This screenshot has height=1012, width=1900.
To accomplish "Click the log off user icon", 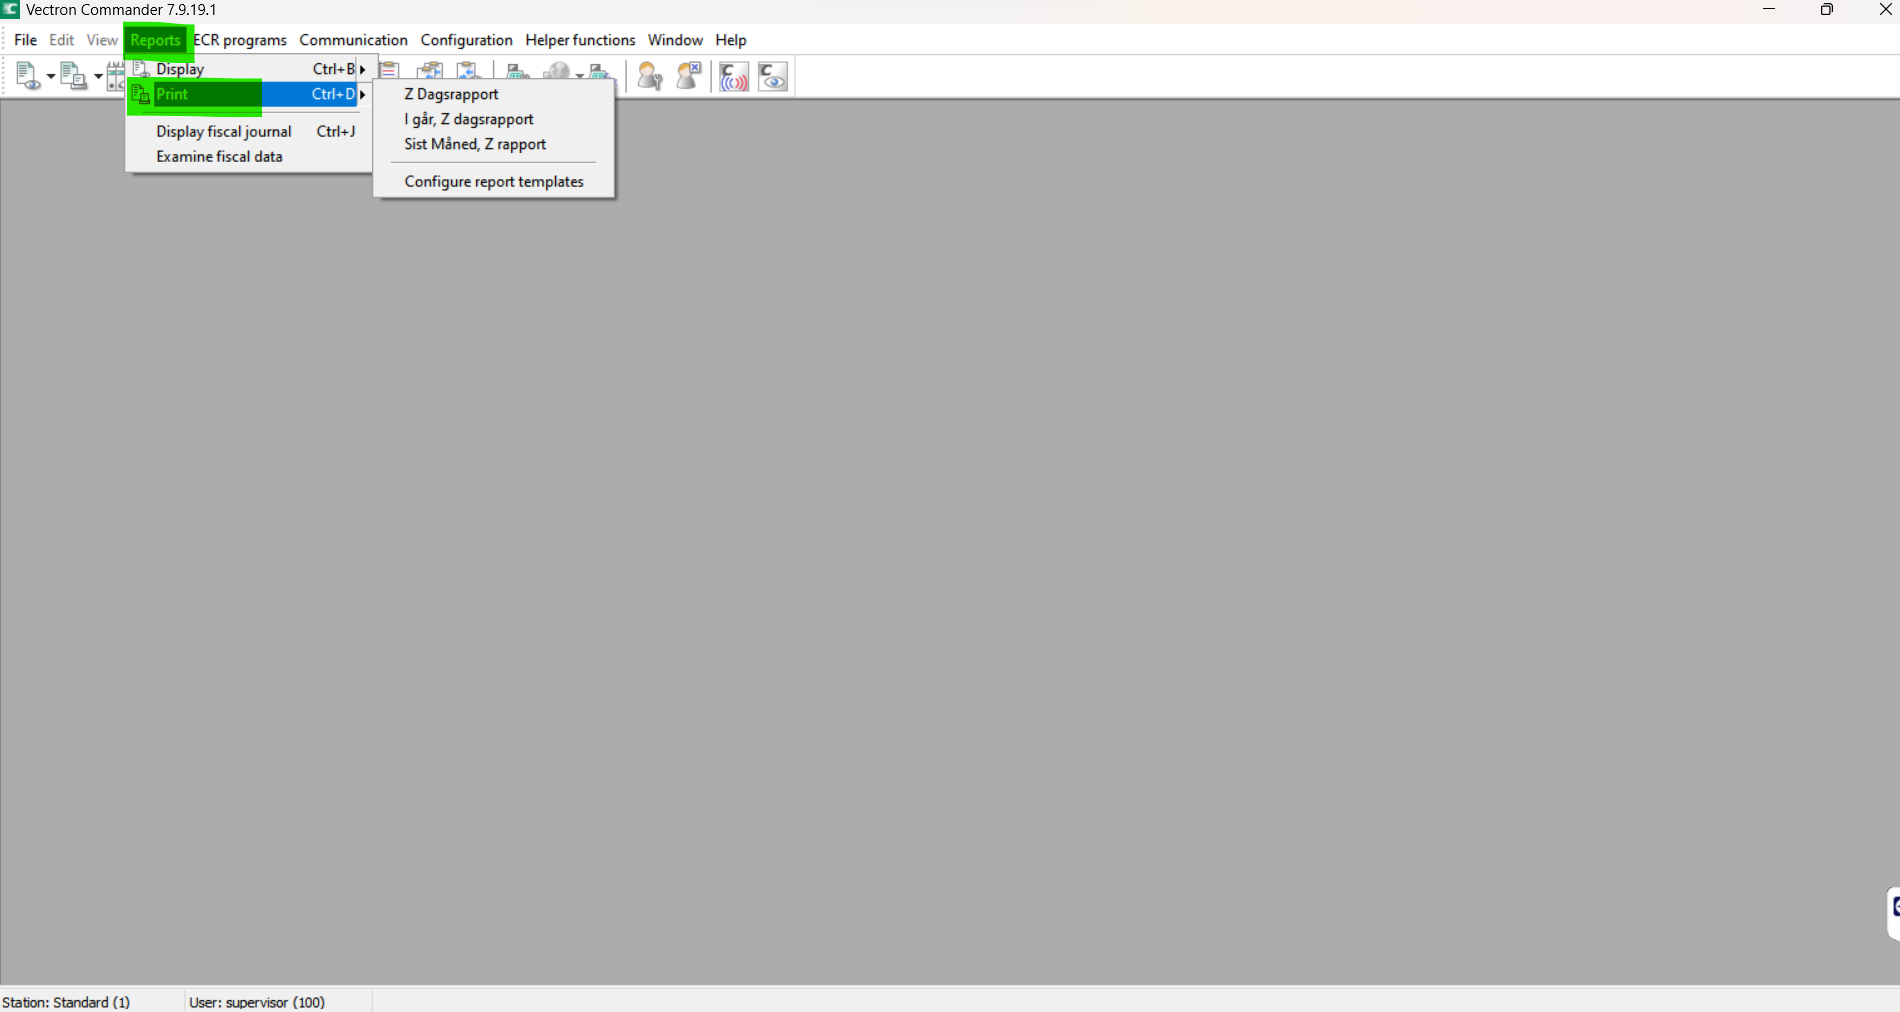I will tap(689, 76).
